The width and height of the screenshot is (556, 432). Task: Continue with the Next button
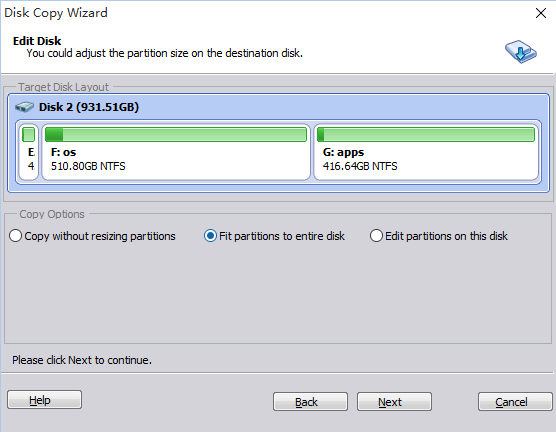[x=394, y=401]
